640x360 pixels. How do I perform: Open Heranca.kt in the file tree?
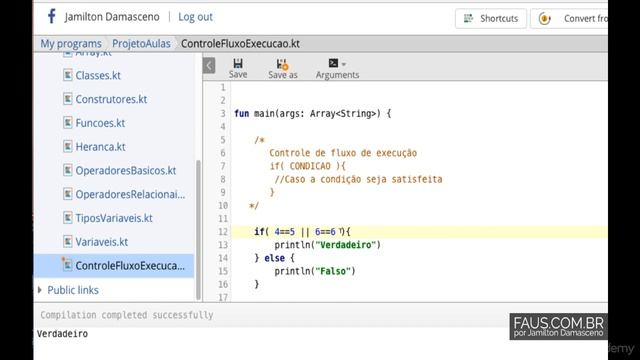click(x=100, y=147)
